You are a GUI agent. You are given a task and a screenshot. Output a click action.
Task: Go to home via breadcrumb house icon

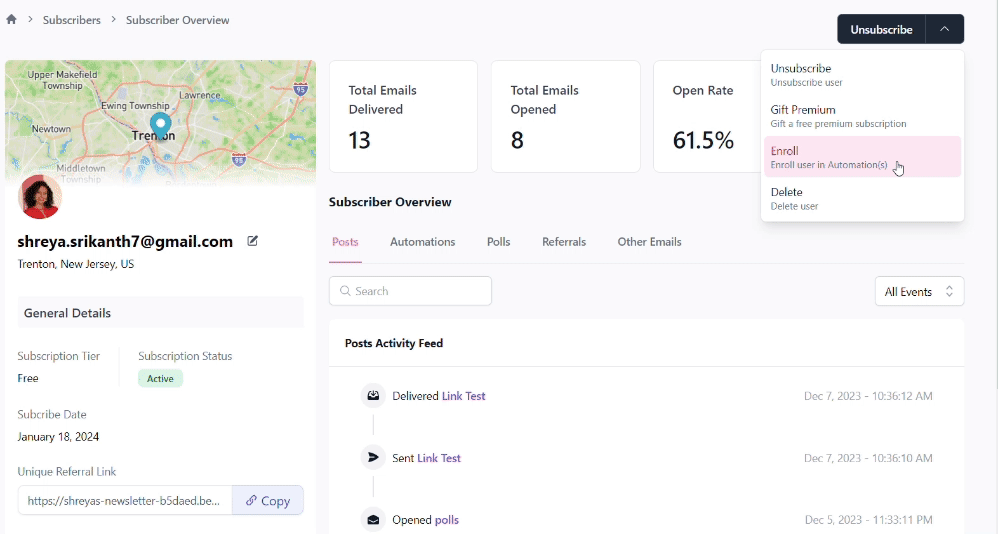pyautogui.click(x=11, y=19)
